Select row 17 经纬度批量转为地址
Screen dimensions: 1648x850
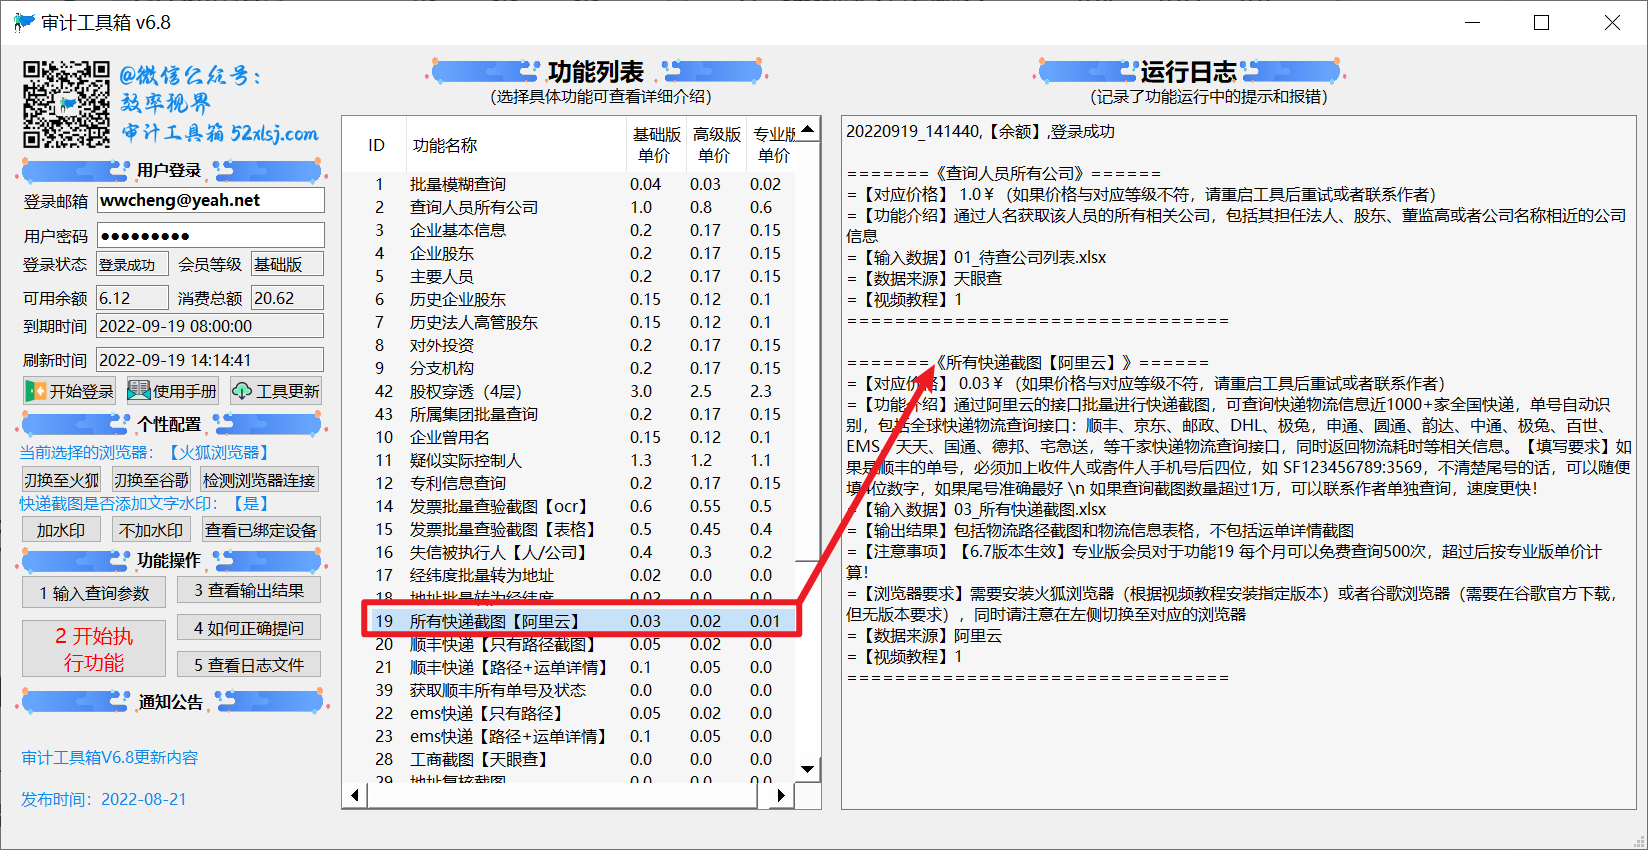570,575
